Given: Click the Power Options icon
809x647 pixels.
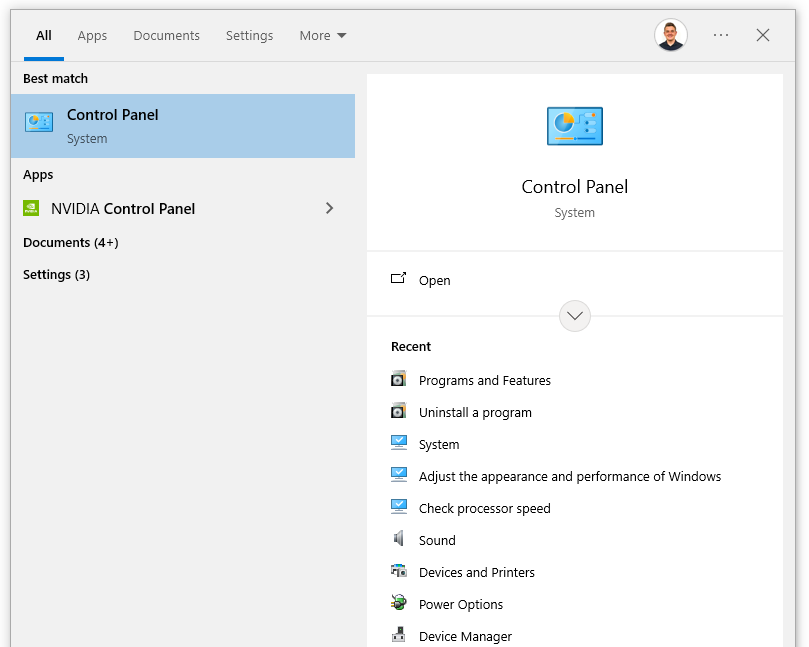Looking at the screenshot, I should [x=399, y=604].
